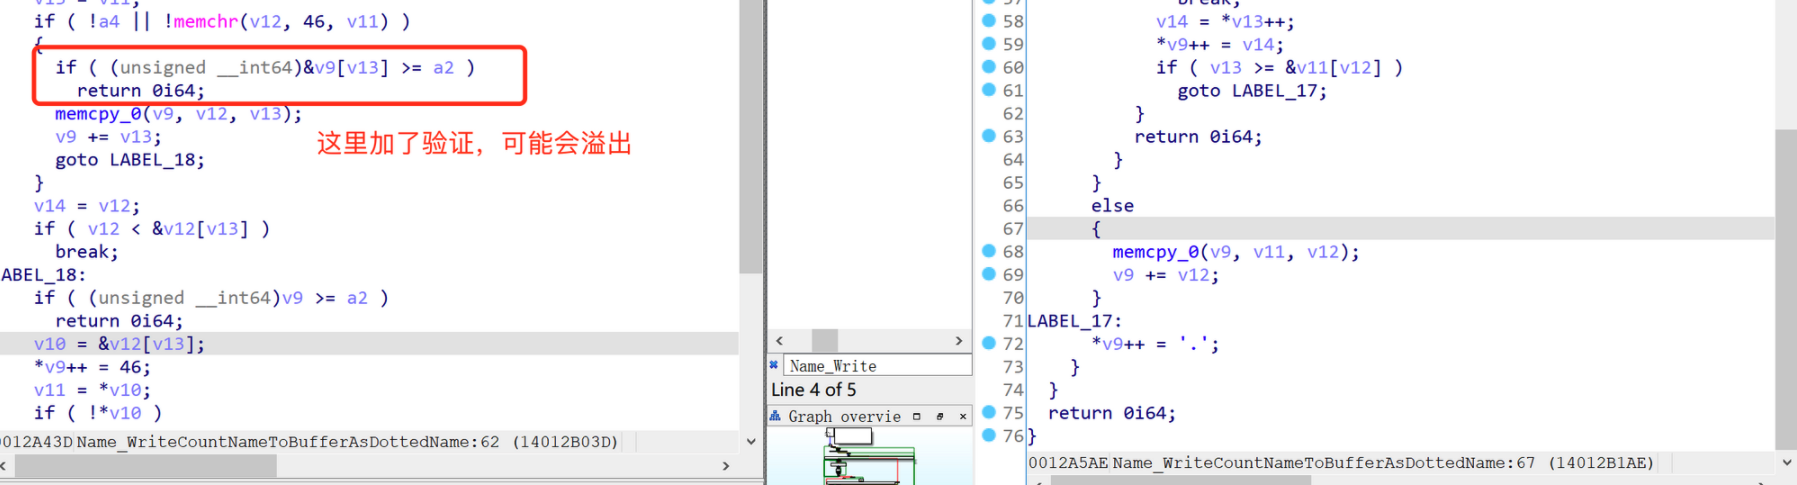
Task: Click left pane scroll-down arrow
Action: (751, 441)
